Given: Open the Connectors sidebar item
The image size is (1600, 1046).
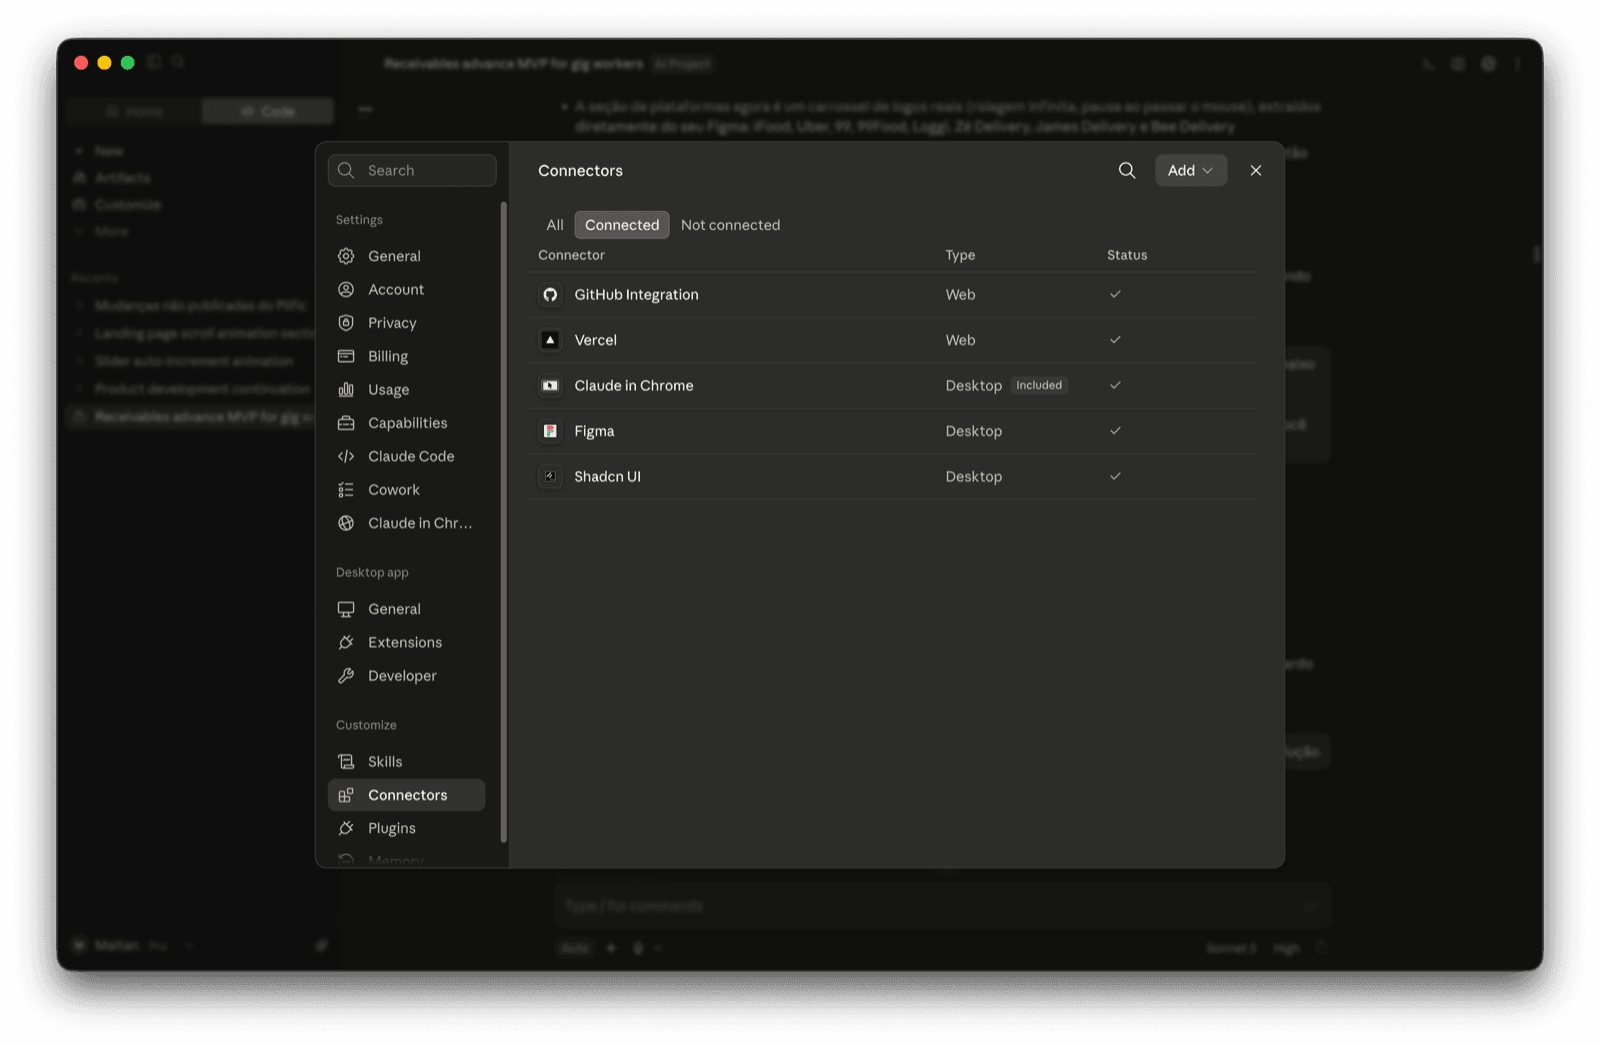Looking at the screenshot, I should click(406, 795).
